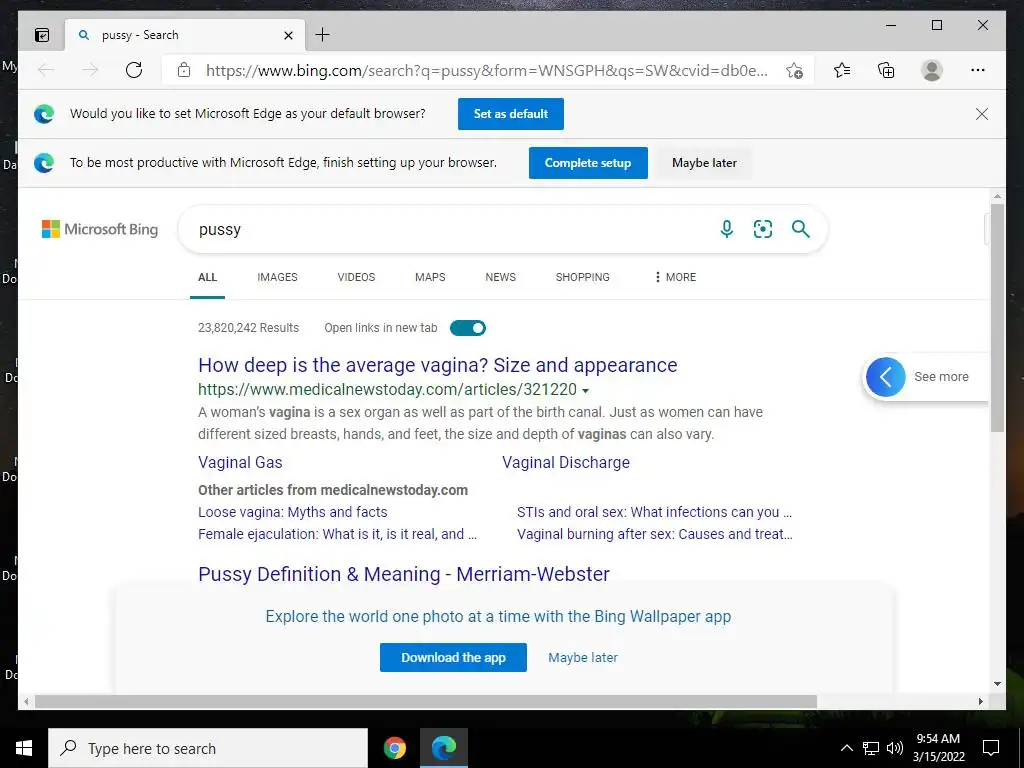
Task: Go forward with the forward arrow
Action: coord(90,70)
